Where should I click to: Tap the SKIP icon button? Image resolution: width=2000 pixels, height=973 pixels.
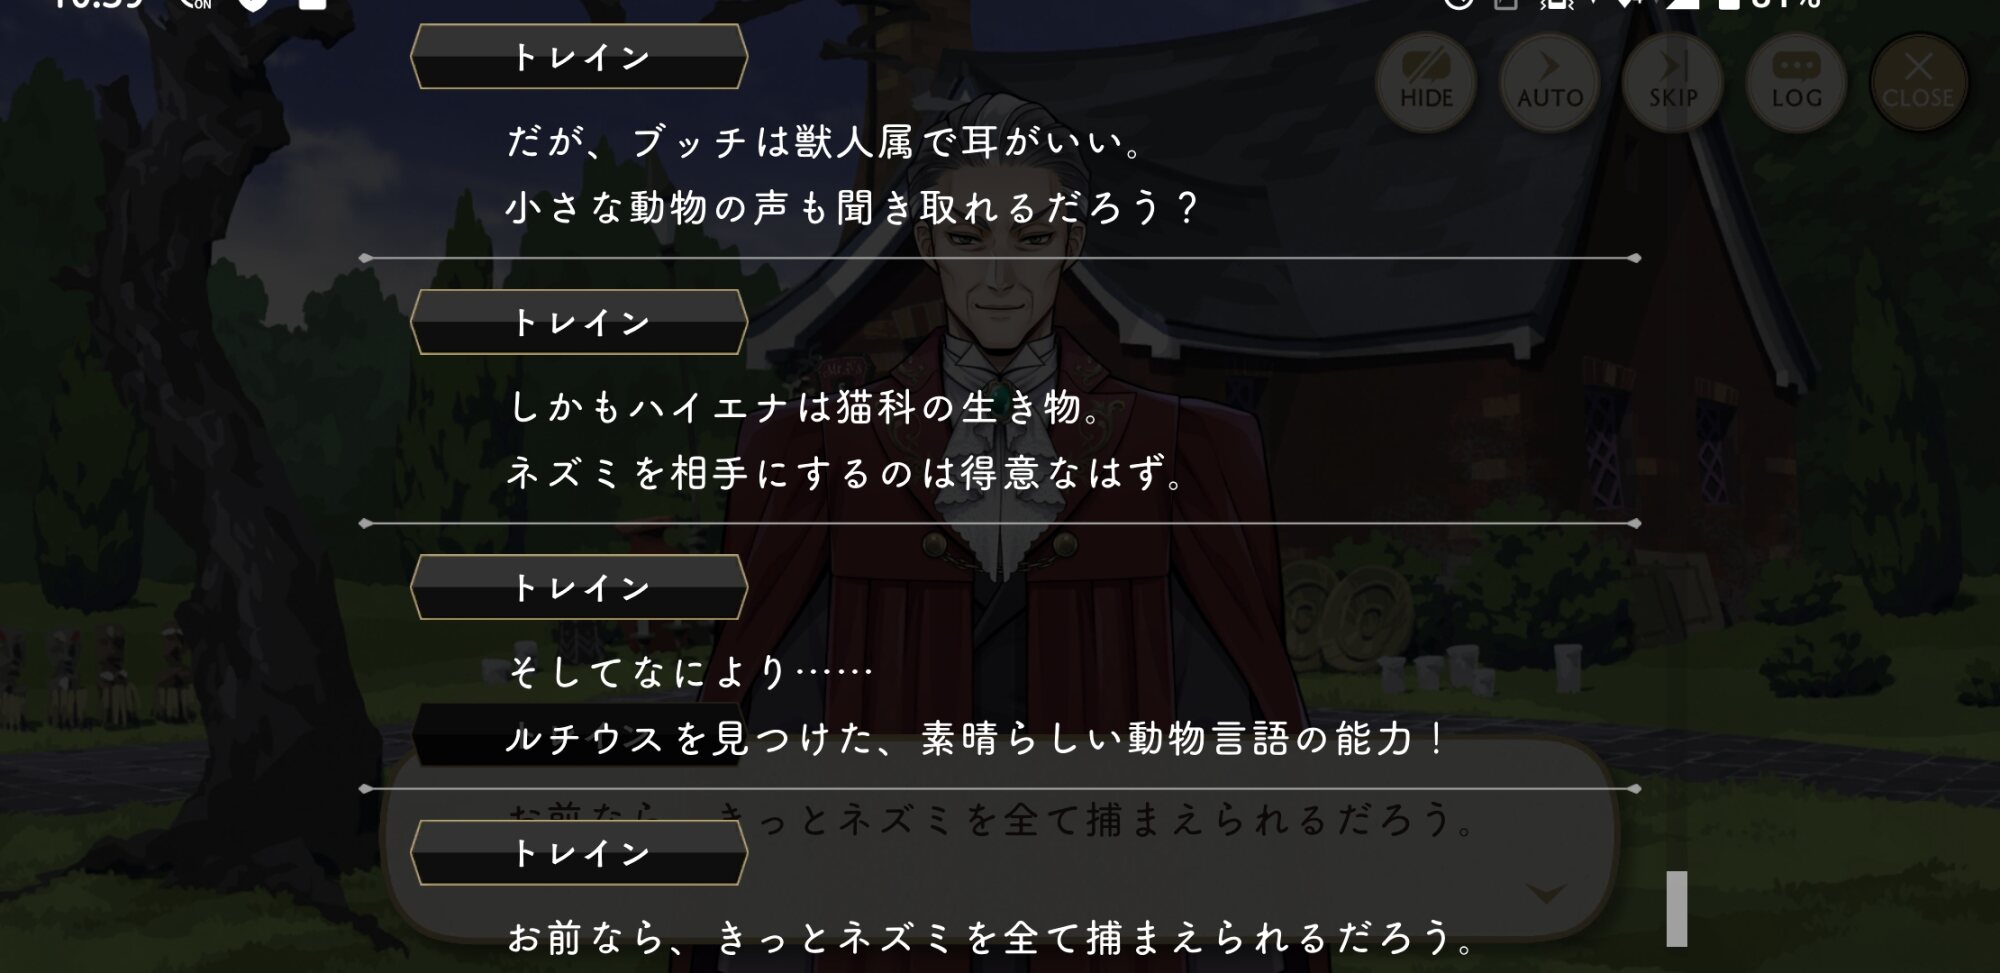(1672, 82)
